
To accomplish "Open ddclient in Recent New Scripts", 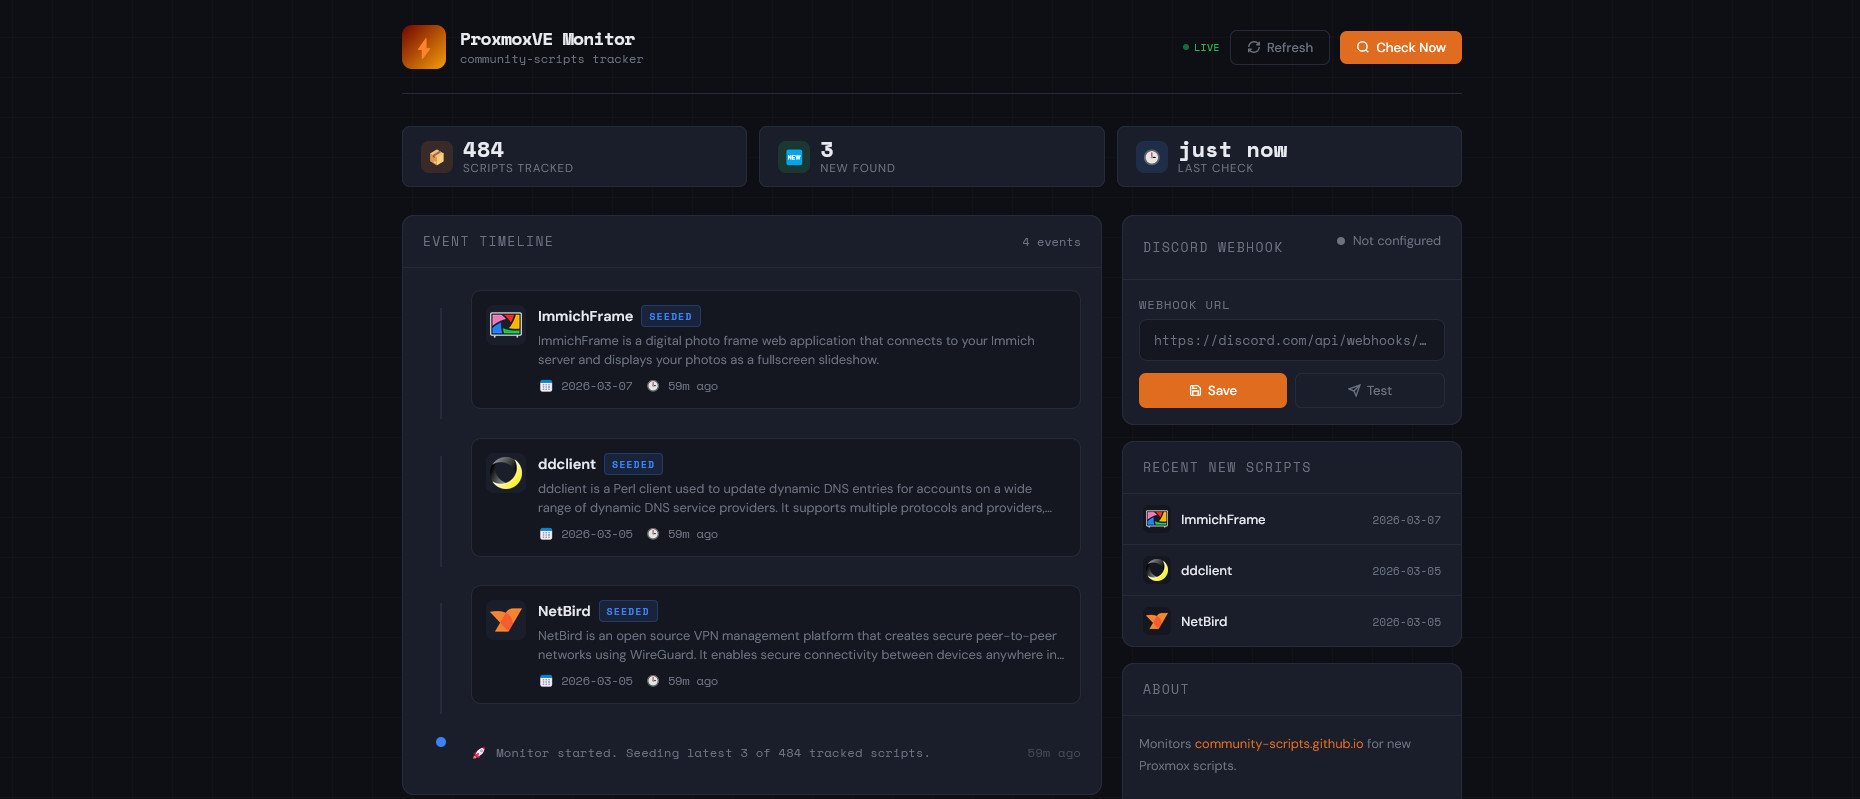I will tap(1292, 571).
